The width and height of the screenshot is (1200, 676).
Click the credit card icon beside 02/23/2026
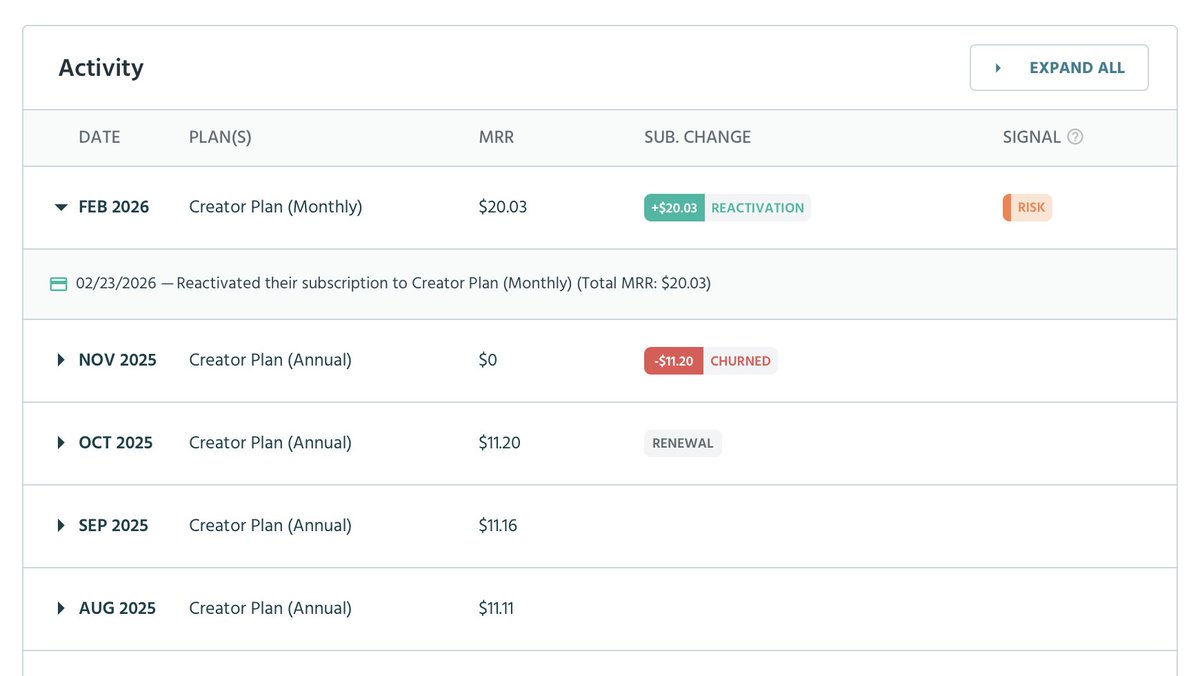pos(59,284)
